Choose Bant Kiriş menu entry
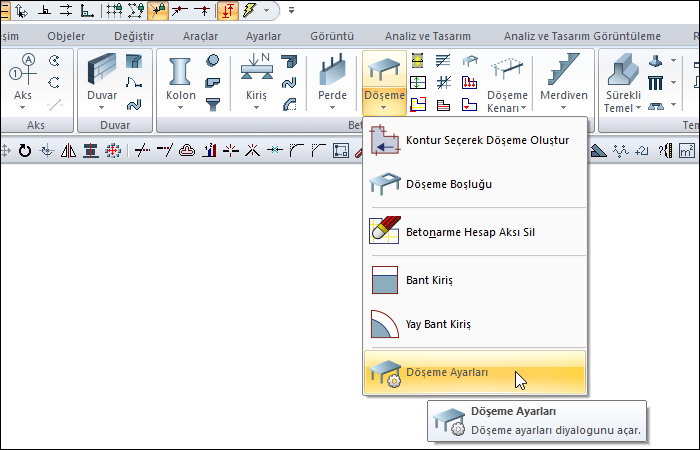 click(475, 280)
